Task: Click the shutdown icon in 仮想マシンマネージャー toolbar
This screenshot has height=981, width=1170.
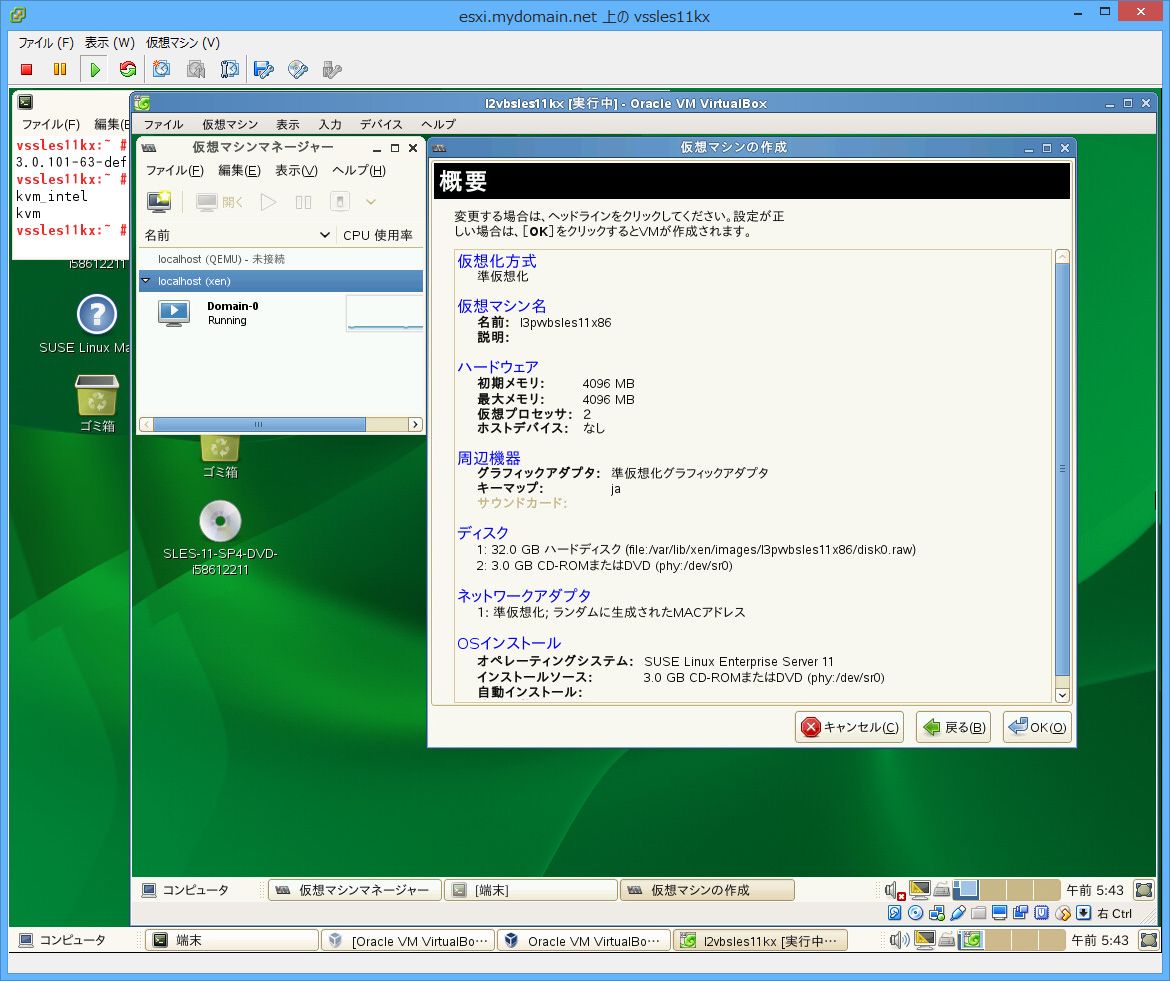Action: click(x=340, y=201)
